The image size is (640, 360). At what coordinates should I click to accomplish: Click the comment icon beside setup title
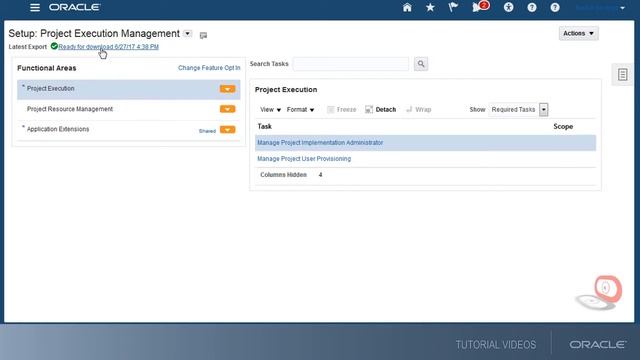203,36
